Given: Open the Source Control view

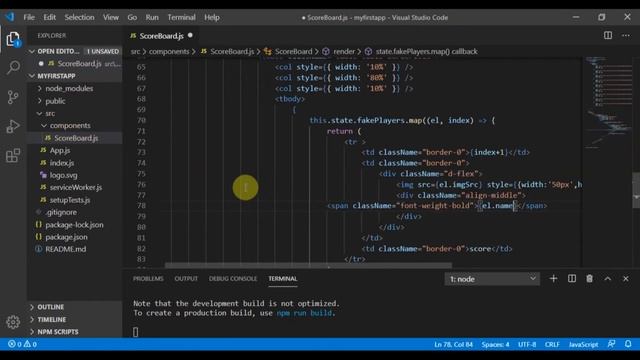Looking at the screenshot, I should click(x=13, y=97).
